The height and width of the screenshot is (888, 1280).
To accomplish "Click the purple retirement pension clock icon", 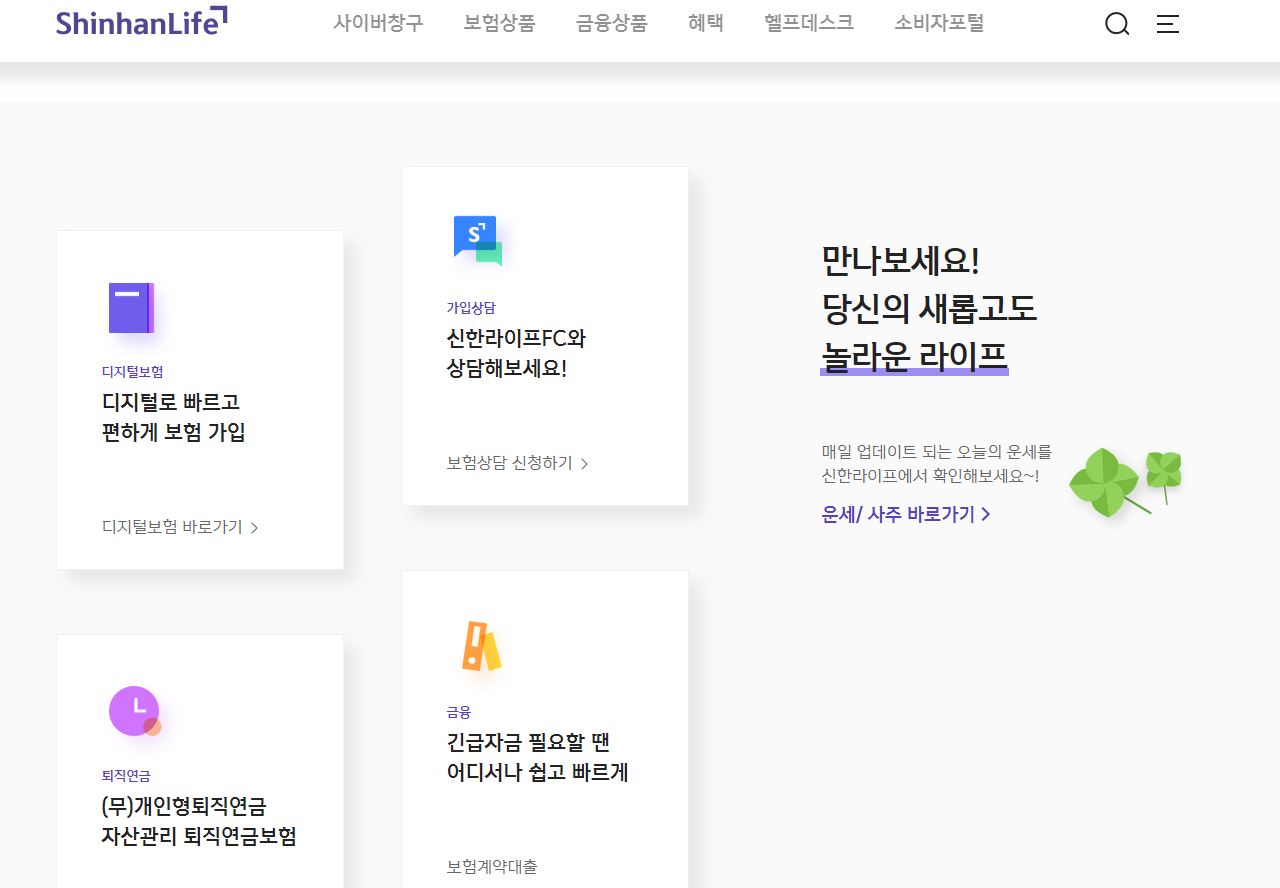I will 135,711.
